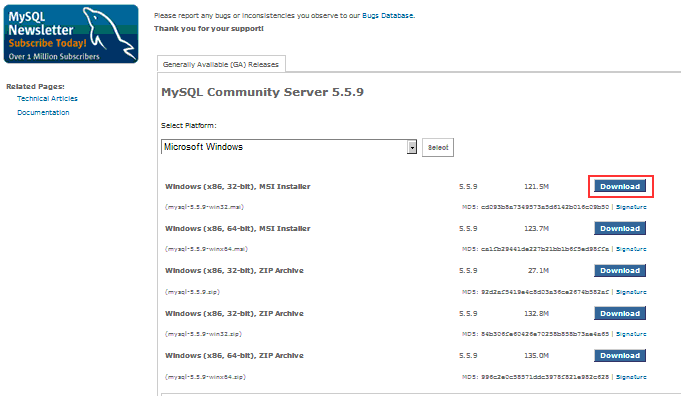Click the mysql-5.5.9.zip file name
681x396 pixels.
pyautogui.click(x=192, y=292)
